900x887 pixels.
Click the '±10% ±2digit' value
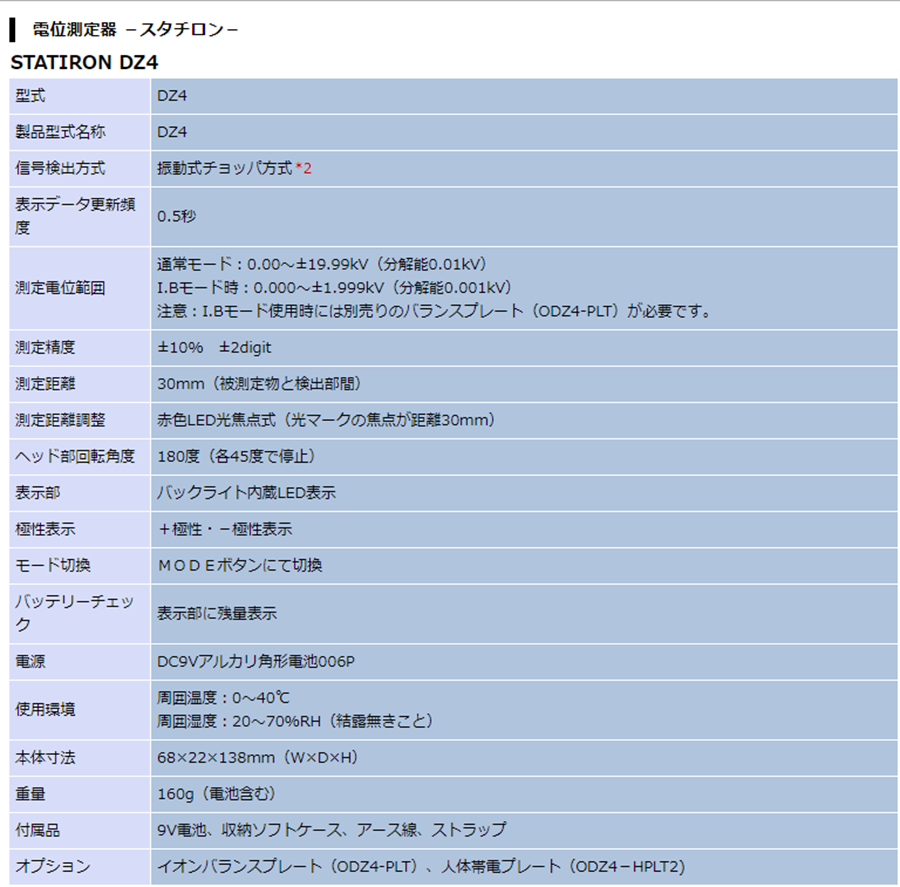click(x=214, y=348)
